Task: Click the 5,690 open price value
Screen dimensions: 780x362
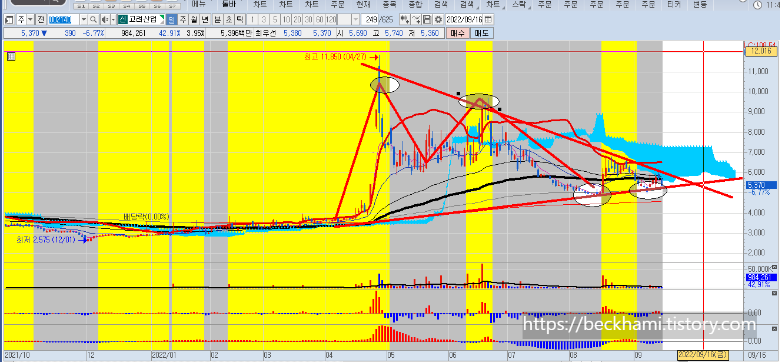Action: [x=358, y=33]
